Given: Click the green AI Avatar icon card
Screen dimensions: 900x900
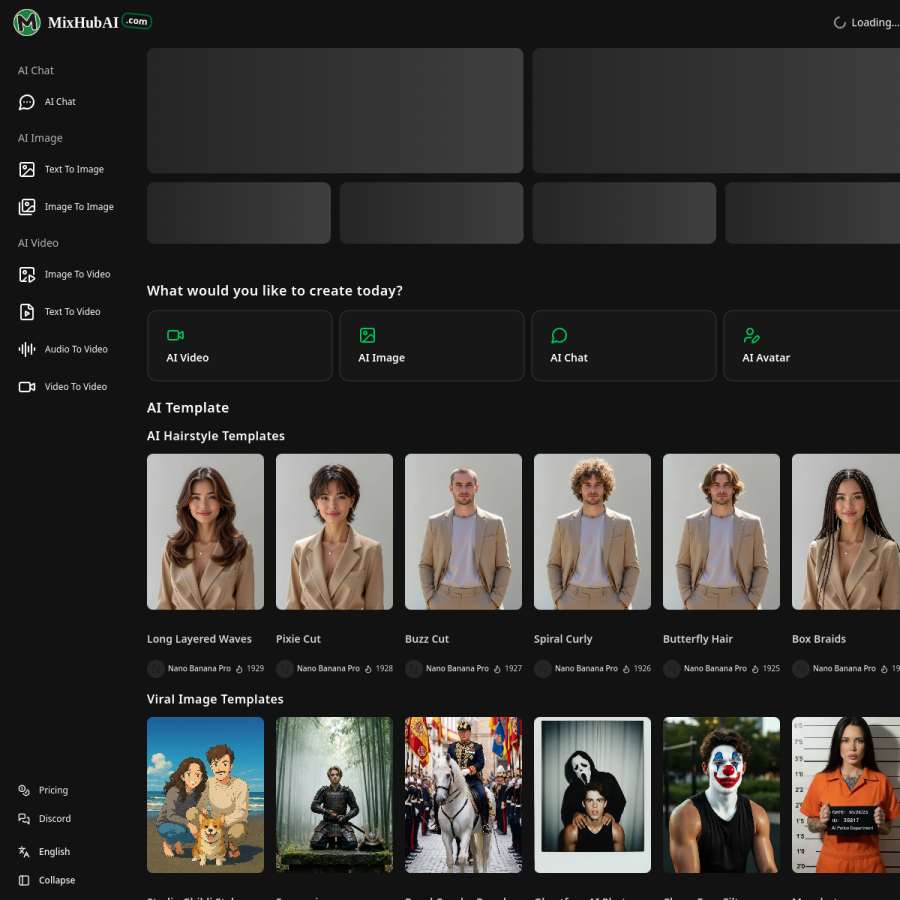Looking at the screenshot, I should coord(811,346).
